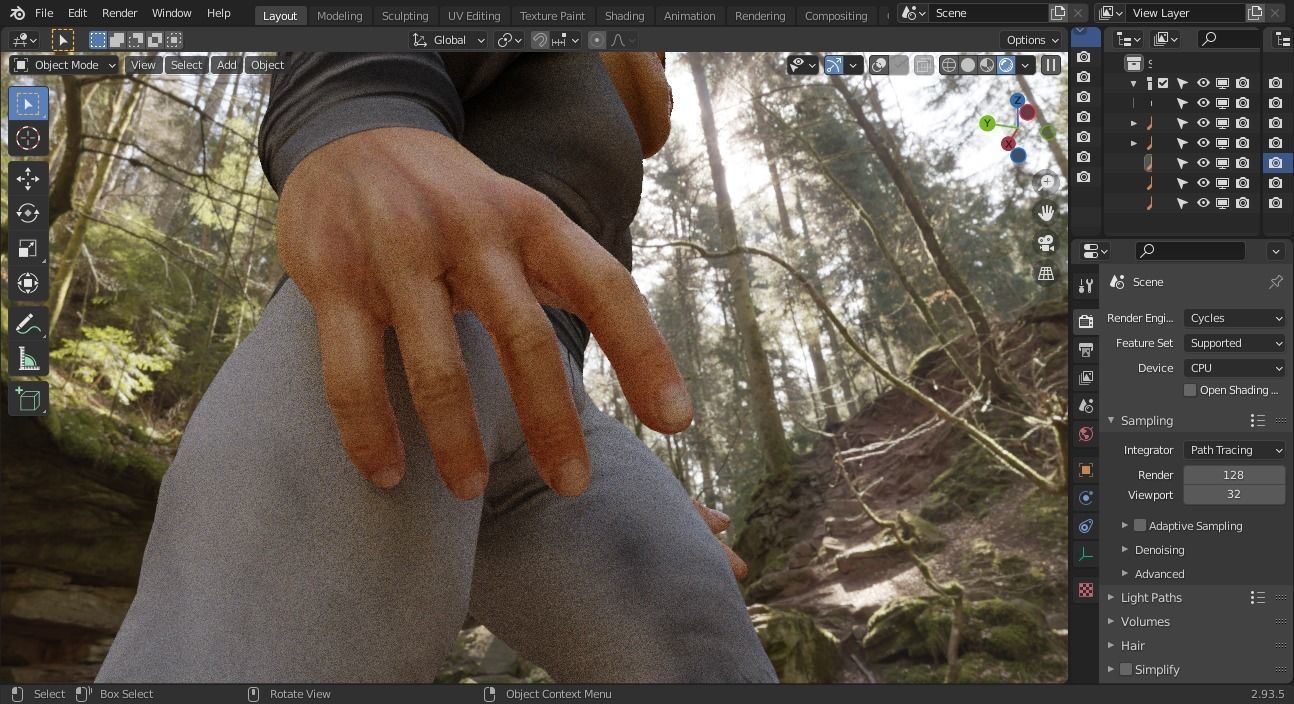This screenshot has width=1294, height=704.
Task: Switch to material preview shading
Action: click(987, 65)
